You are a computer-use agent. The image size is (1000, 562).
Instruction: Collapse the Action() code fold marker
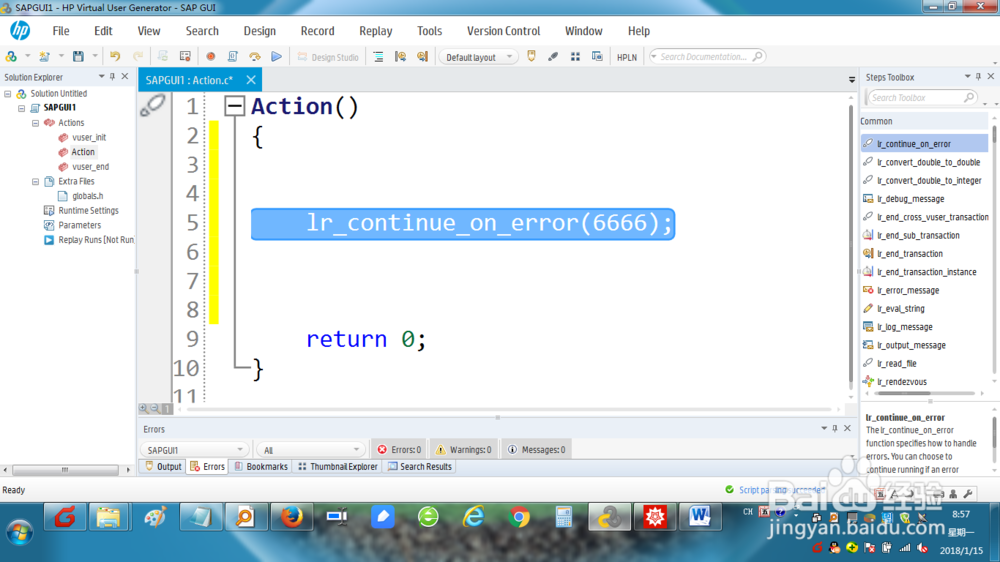coord(235,106)
